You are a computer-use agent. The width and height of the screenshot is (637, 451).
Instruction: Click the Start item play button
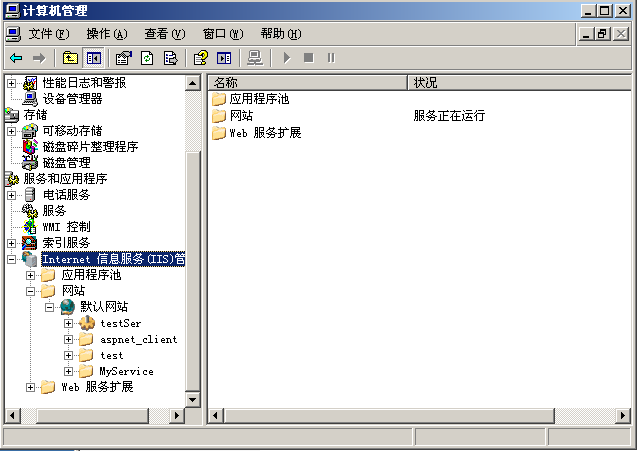pos(286,58)
